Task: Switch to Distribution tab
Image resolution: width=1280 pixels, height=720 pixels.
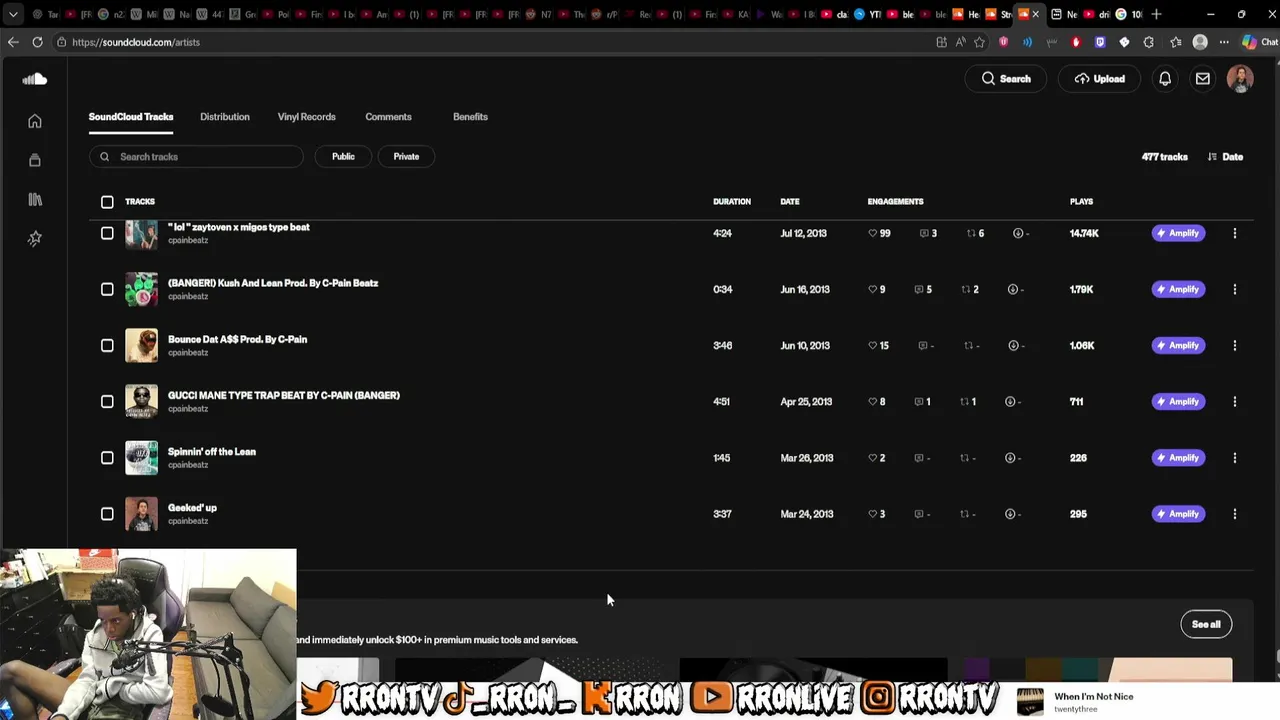Action: click(x=225, y=117)
